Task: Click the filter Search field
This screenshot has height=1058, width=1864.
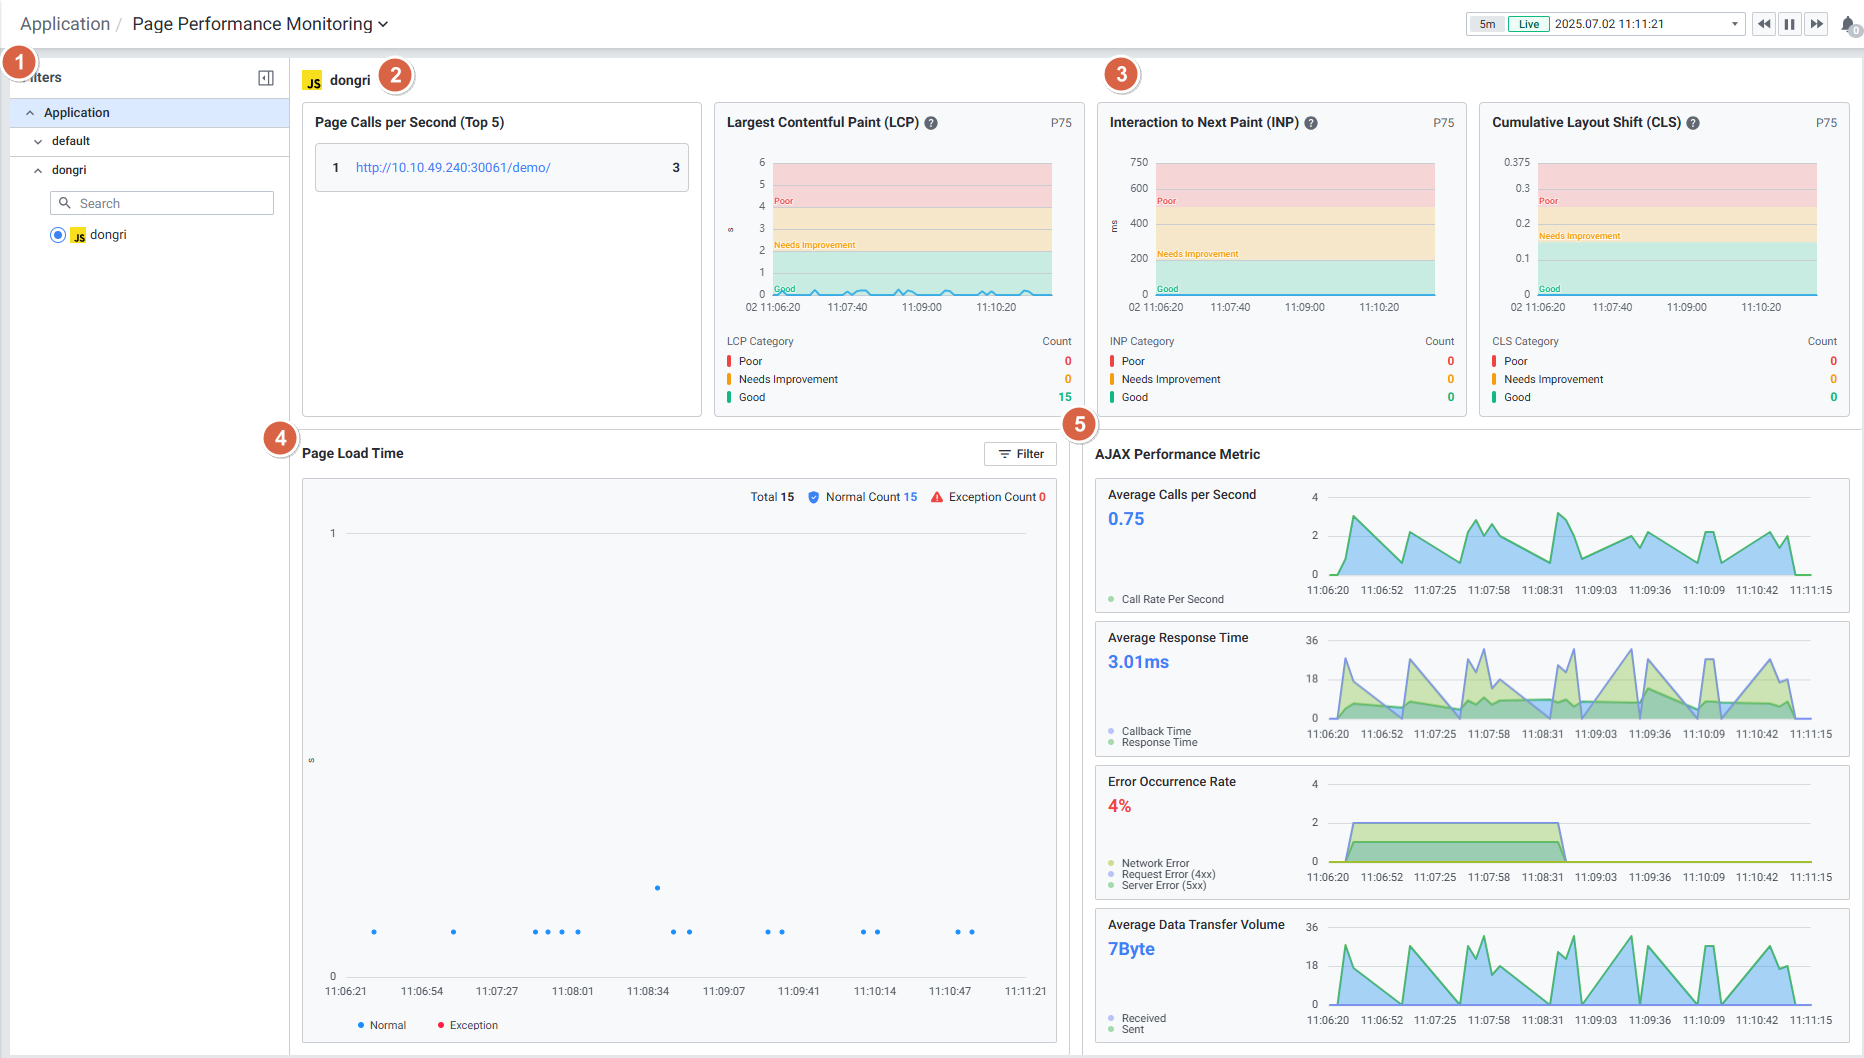Action: pos(162,203)
